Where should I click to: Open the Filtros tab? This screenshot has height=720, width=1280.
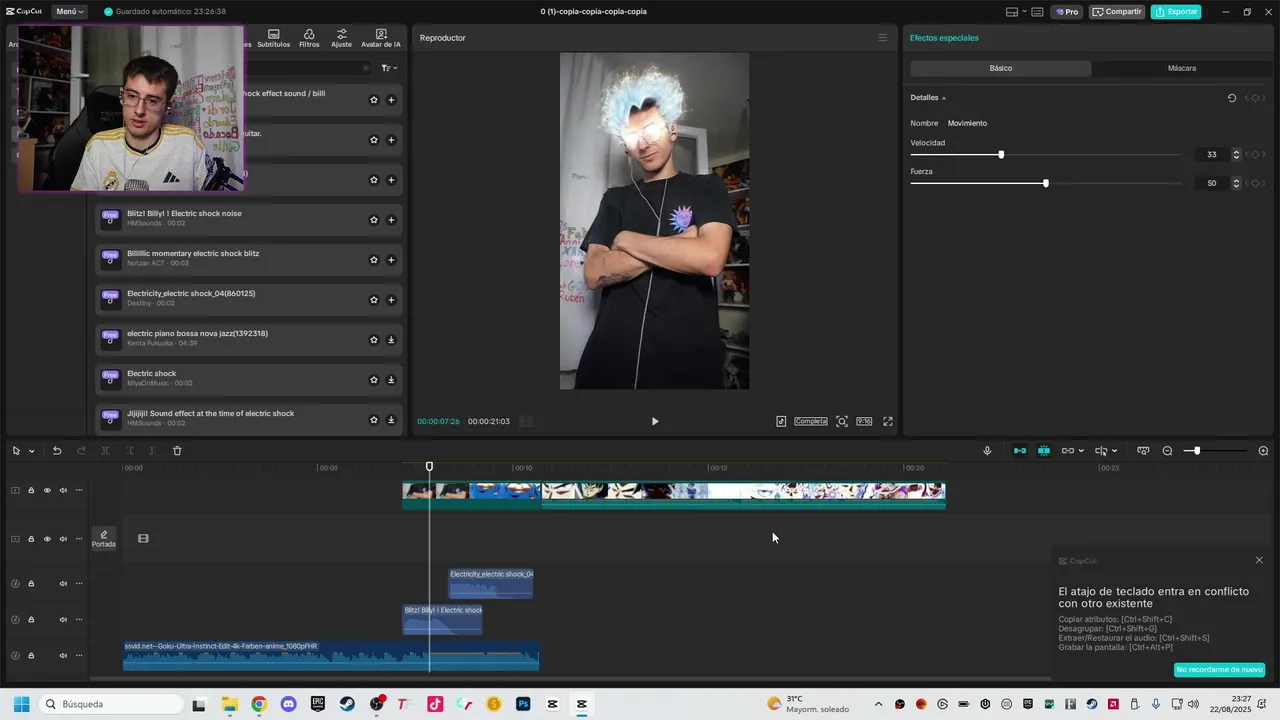point(309,38)
